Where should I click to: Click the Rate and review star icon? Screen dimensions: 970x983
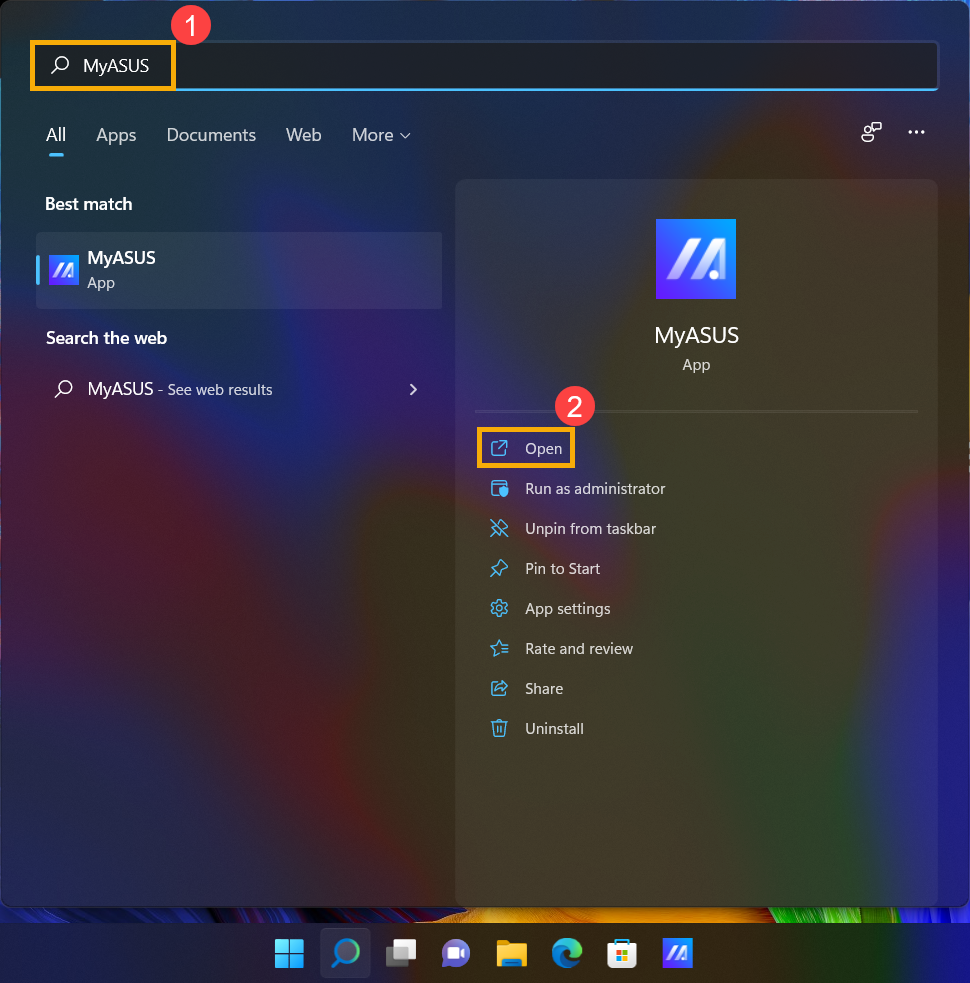[499, 648]
